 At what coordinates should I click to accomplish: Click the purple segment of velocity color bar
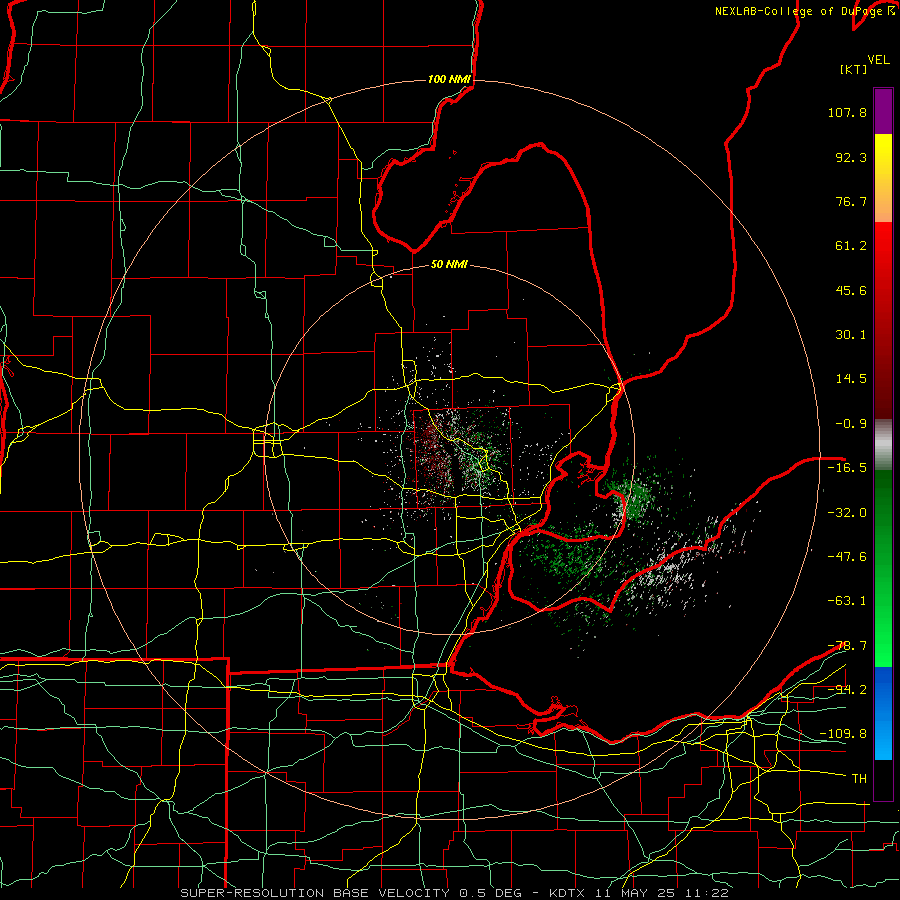pyautogui.click(x=883, y=112)
